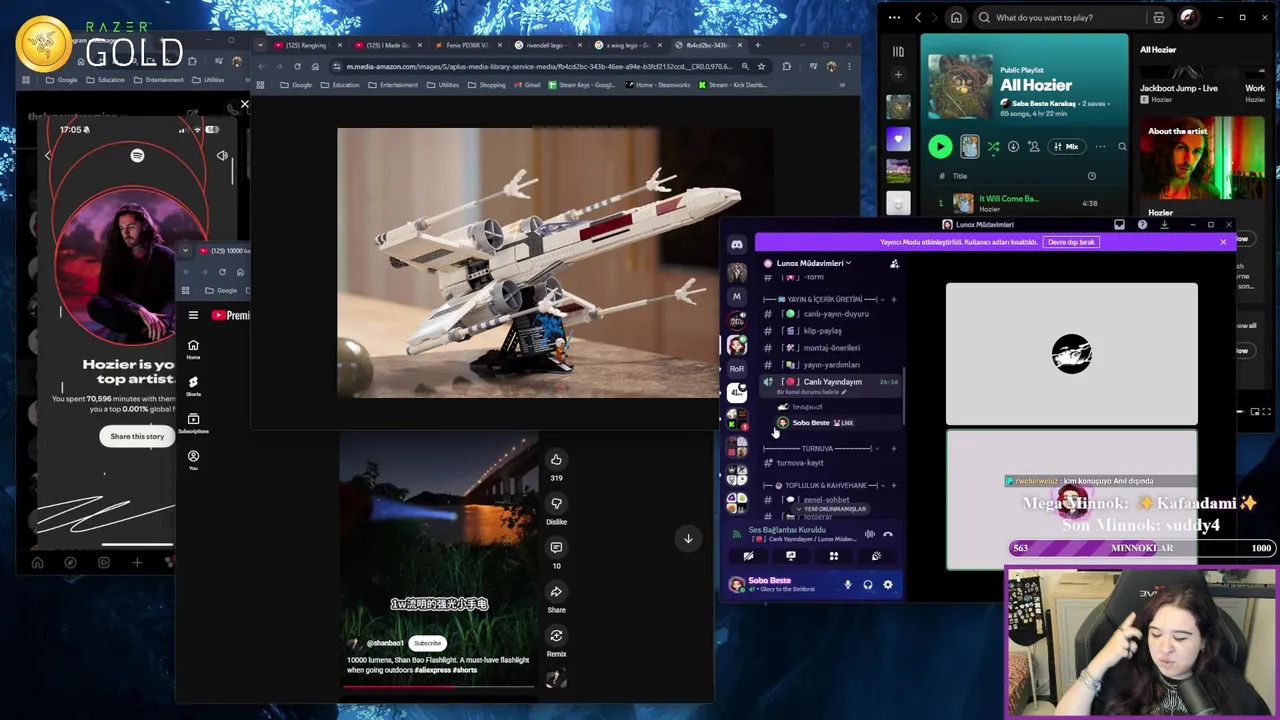Open Spotify Browse icon in search bar
The image size is (1280, 720).
tap(1158, 17)
